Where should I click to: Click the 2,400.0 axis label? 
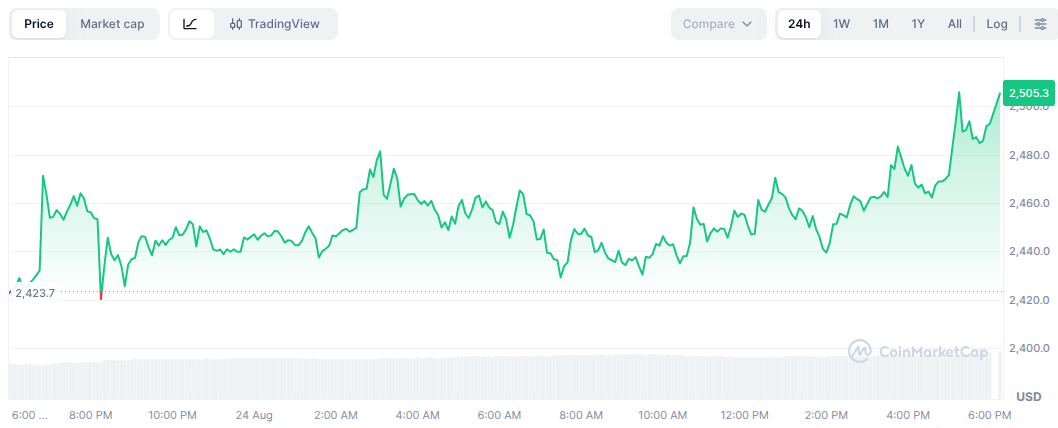(x=1029, y=348)
